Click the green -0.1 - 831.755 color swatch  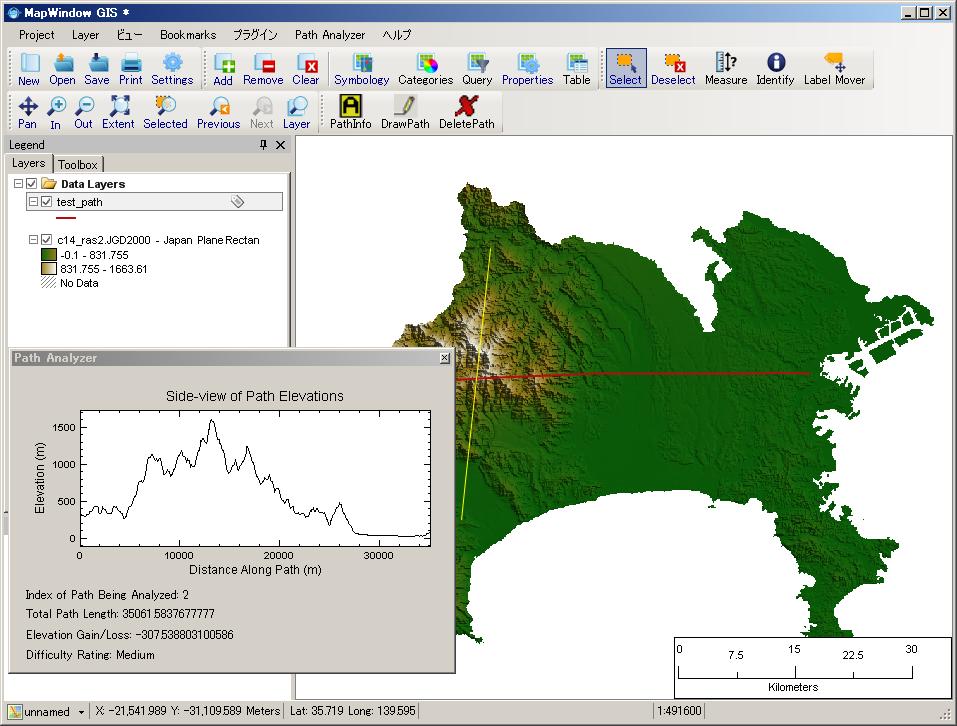click(x=48, y=255)
